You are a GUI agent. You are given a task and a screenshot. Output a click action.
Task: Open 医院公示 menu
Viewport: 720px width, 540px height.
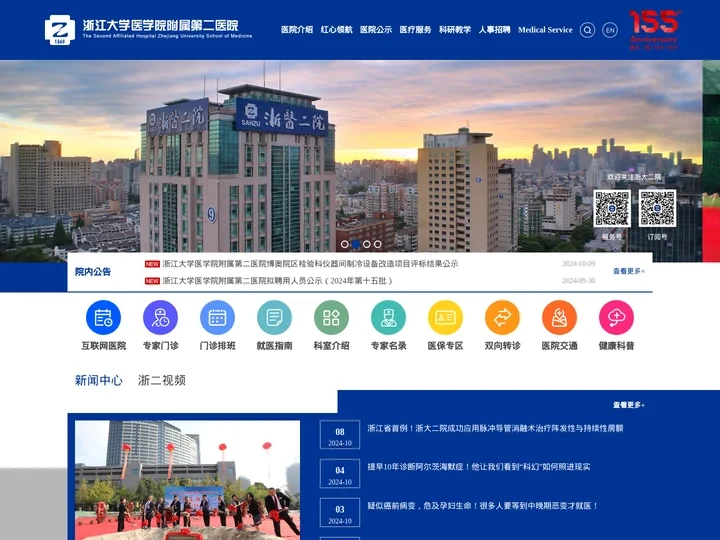click(376, 30)
